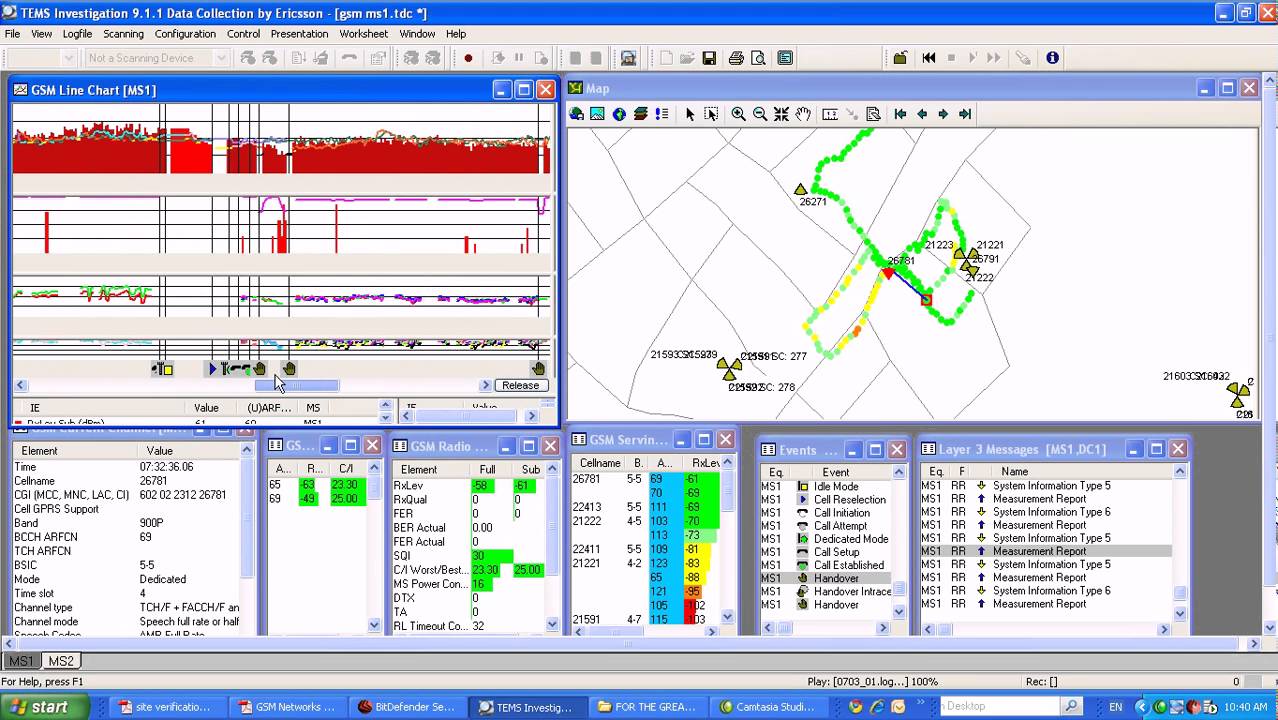Open the empty device dropdown at toolbar left

68,58
